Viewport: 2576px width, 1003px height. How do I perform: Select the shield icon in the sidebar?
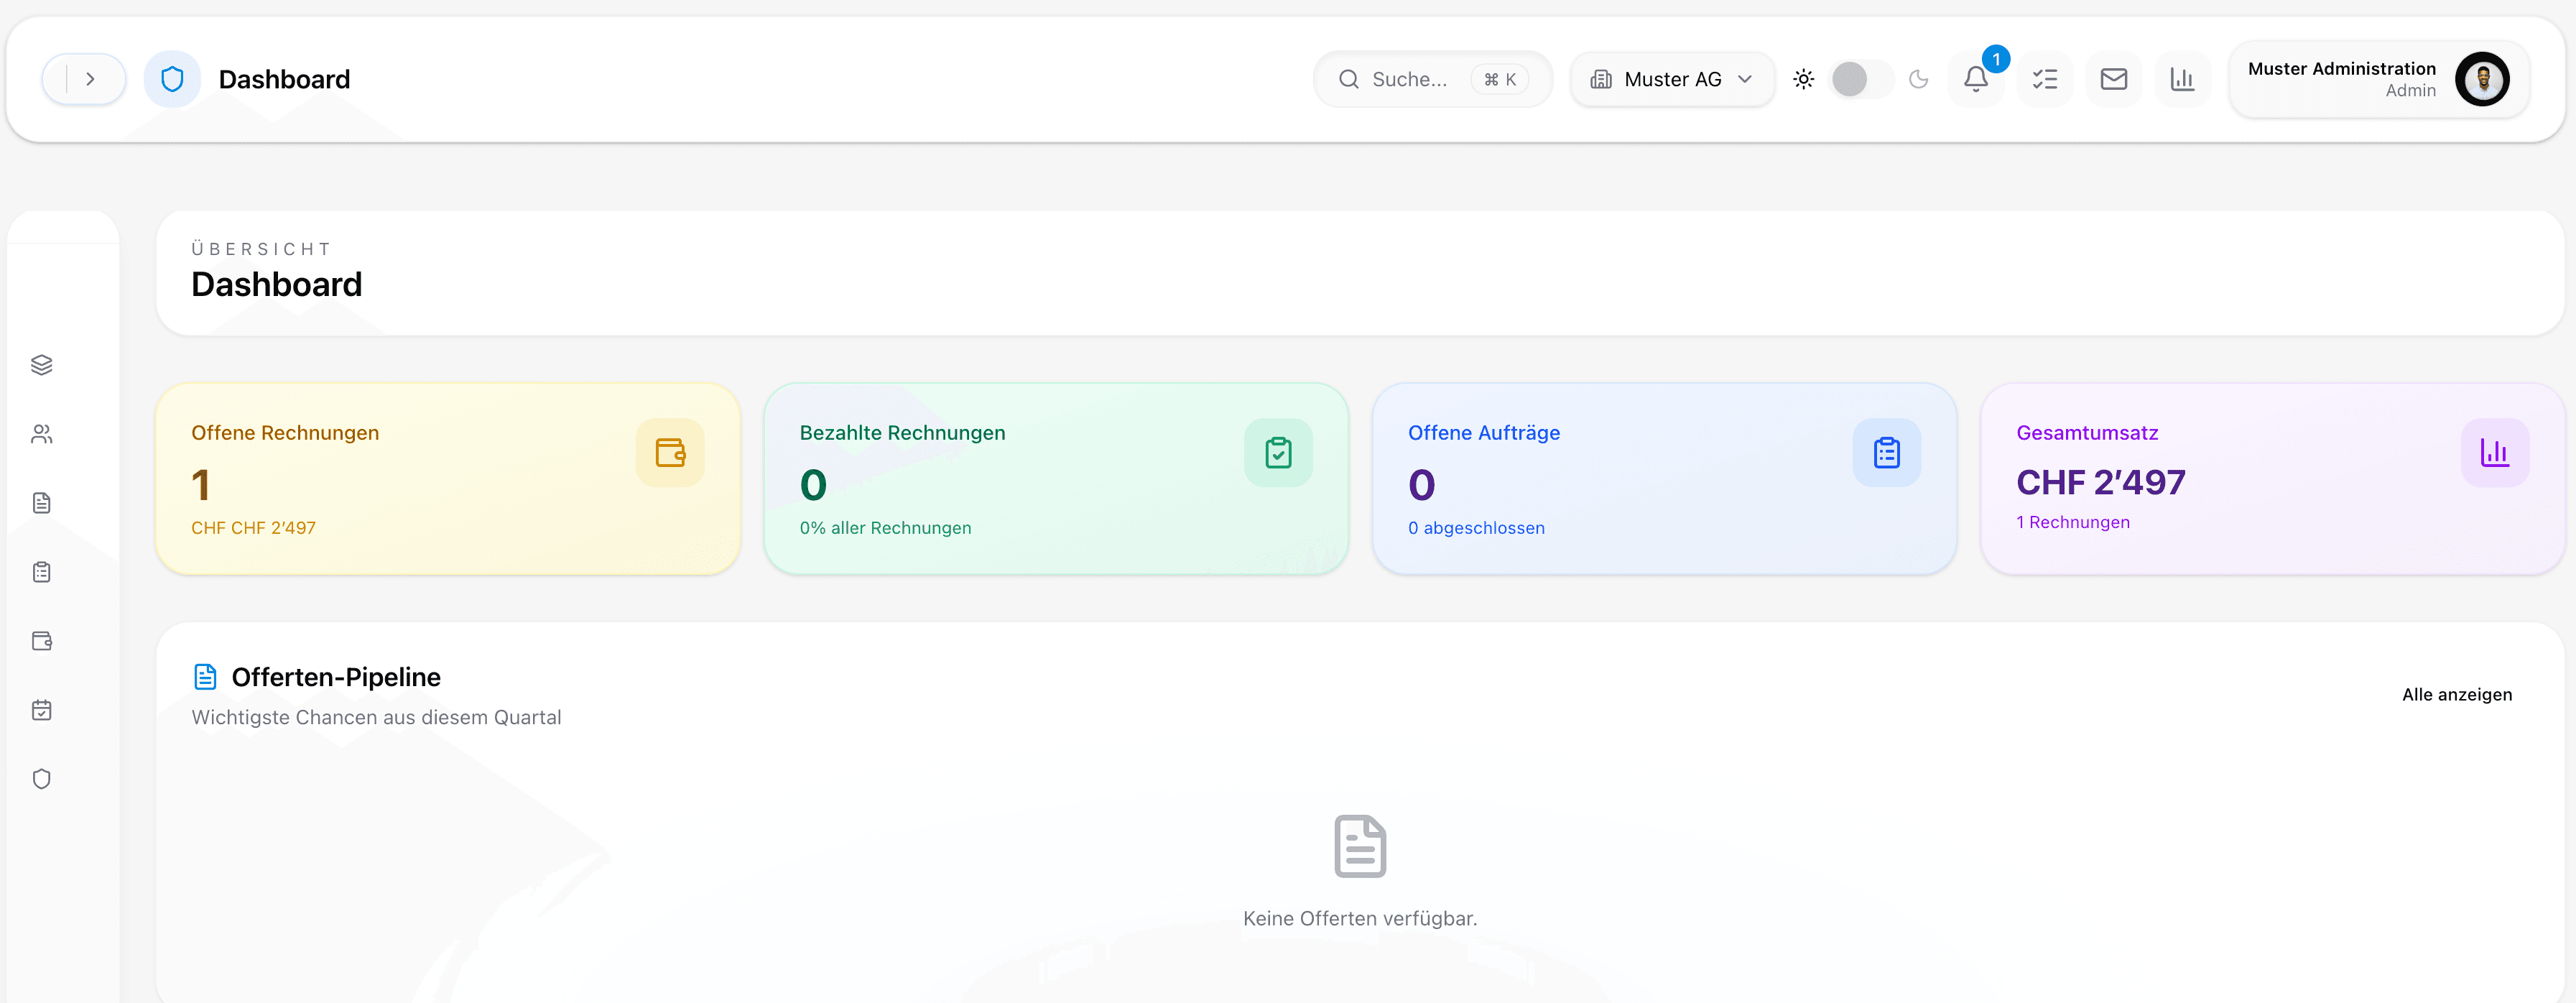[x=41, y=779]
